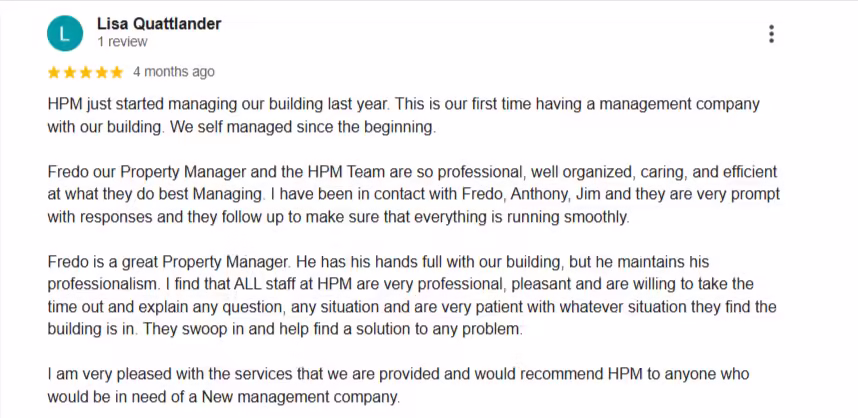Click the first star of the rating

coord(54,72)
